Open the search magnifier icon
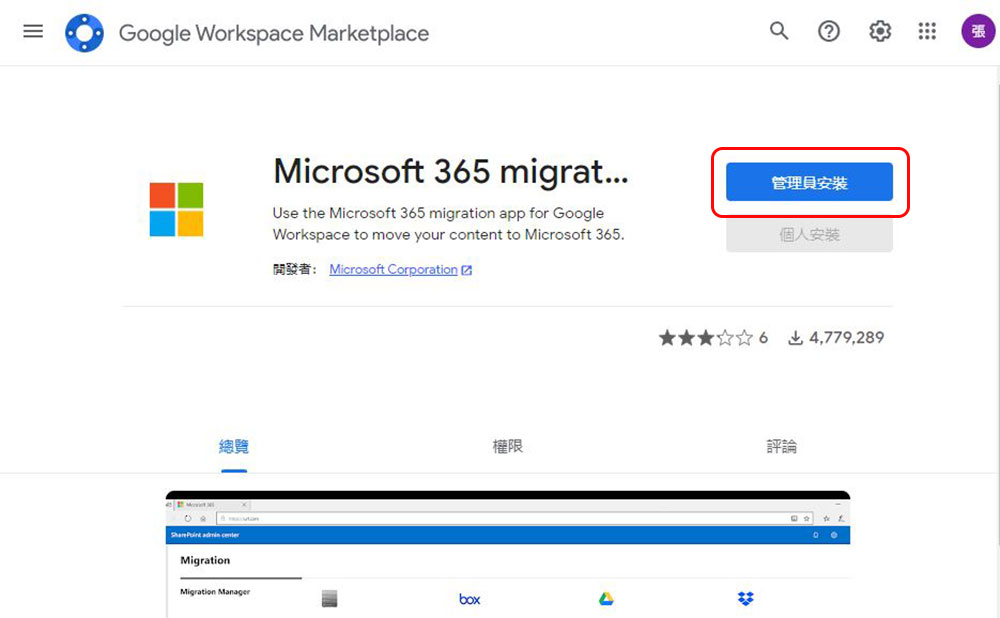 pyautogui.click(x=779, y=31)
